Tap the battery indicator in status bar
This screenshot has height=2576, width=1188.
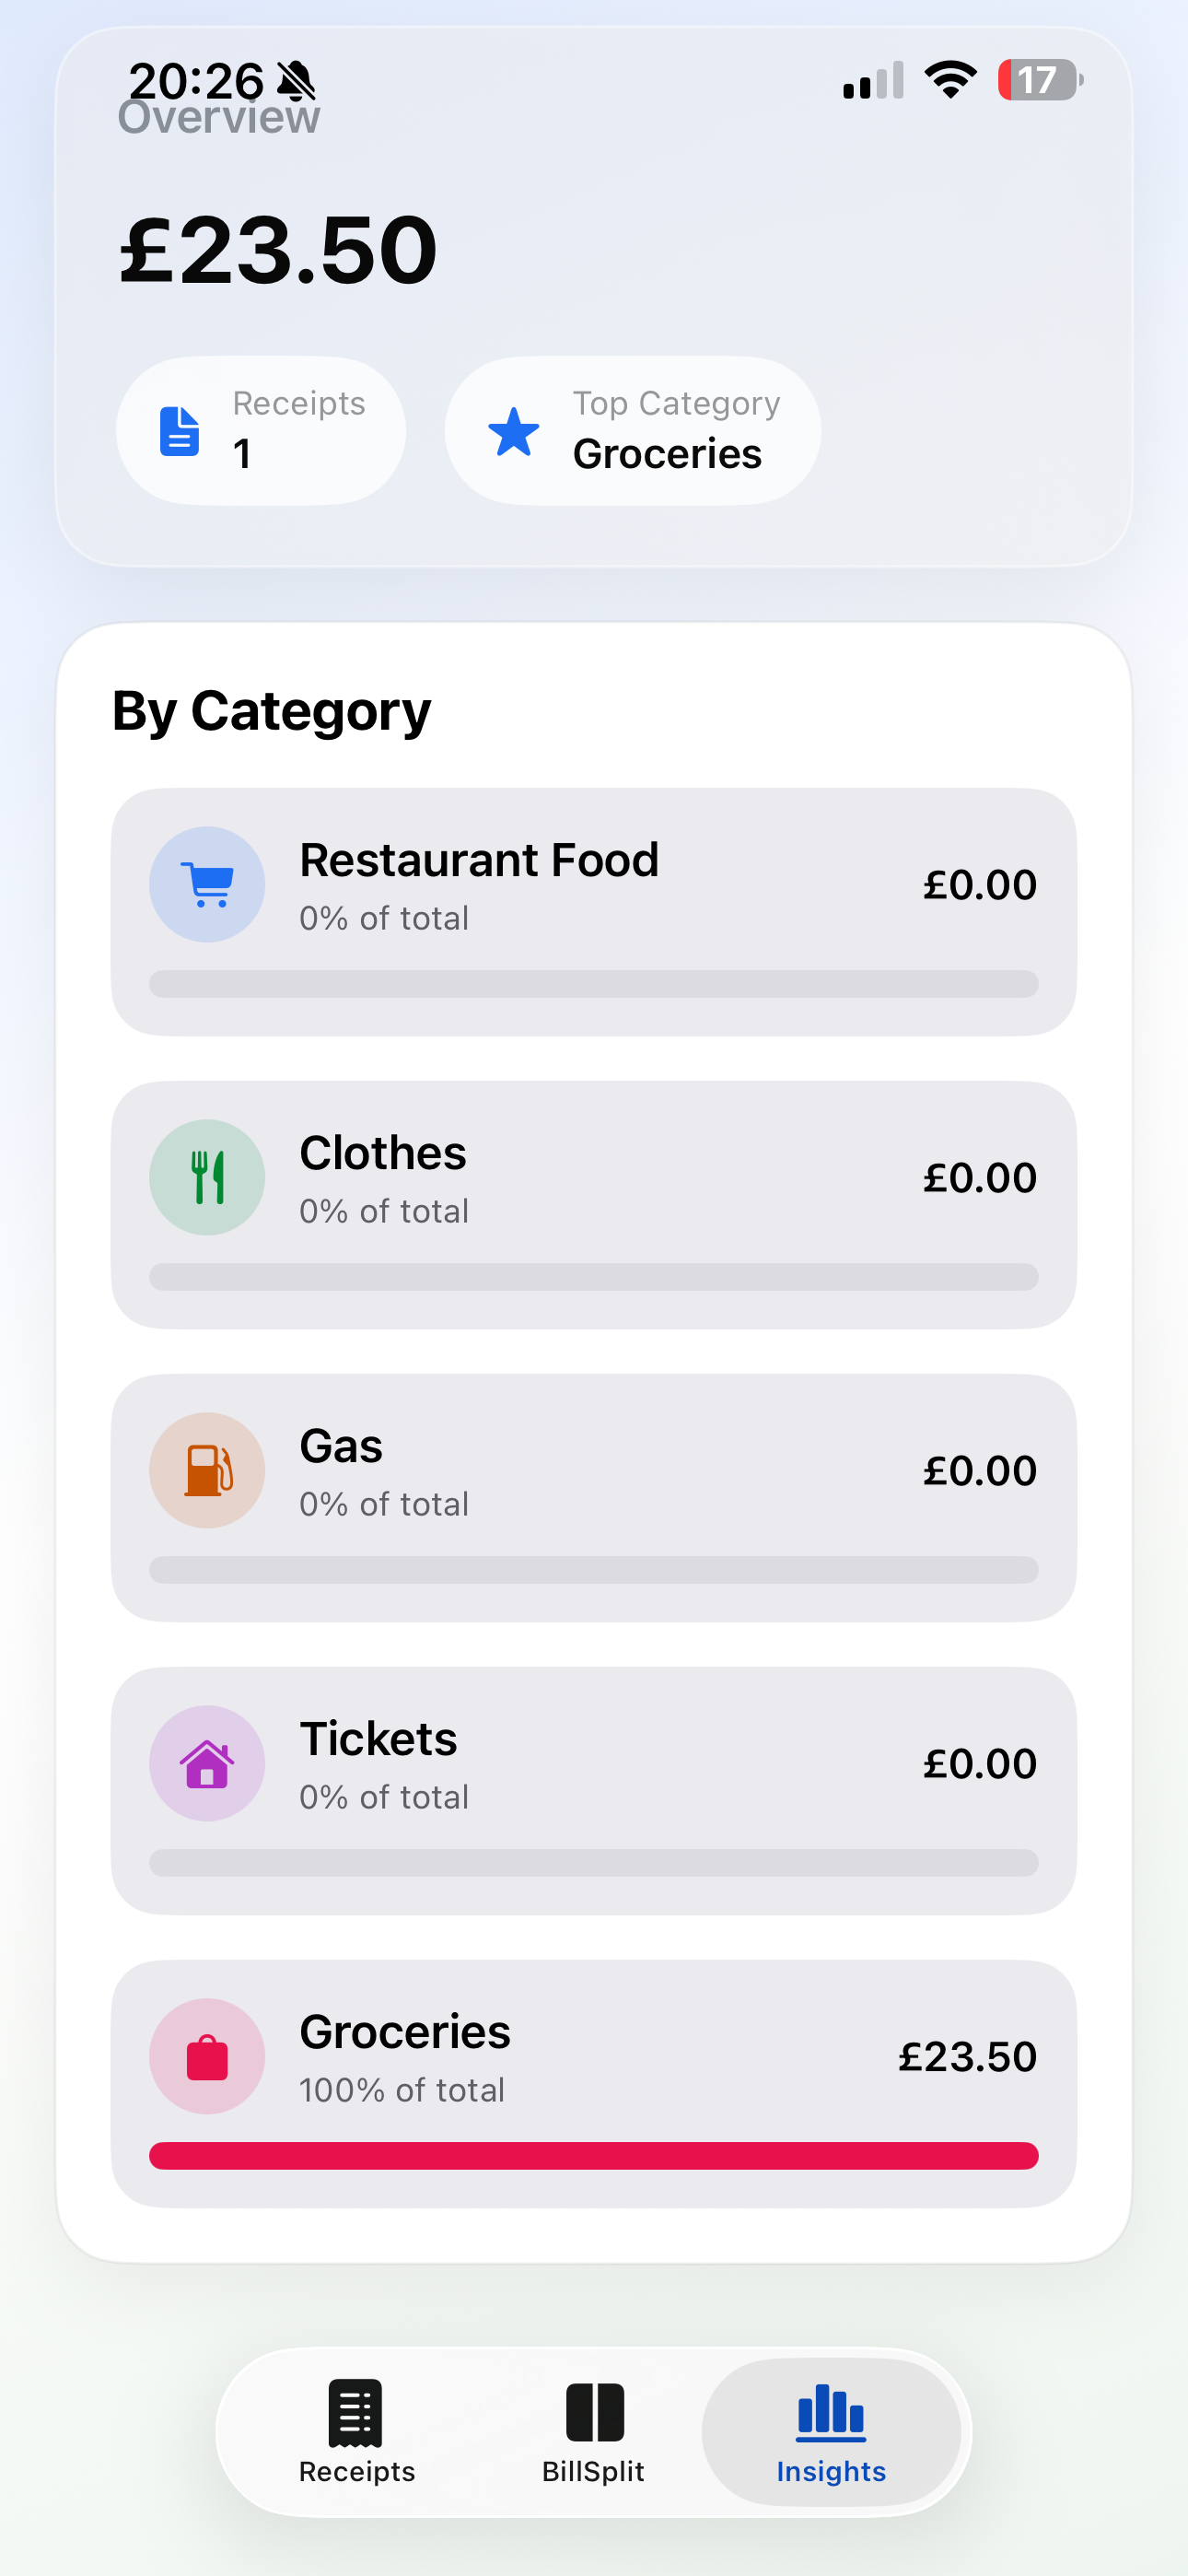coord(1040,80)
